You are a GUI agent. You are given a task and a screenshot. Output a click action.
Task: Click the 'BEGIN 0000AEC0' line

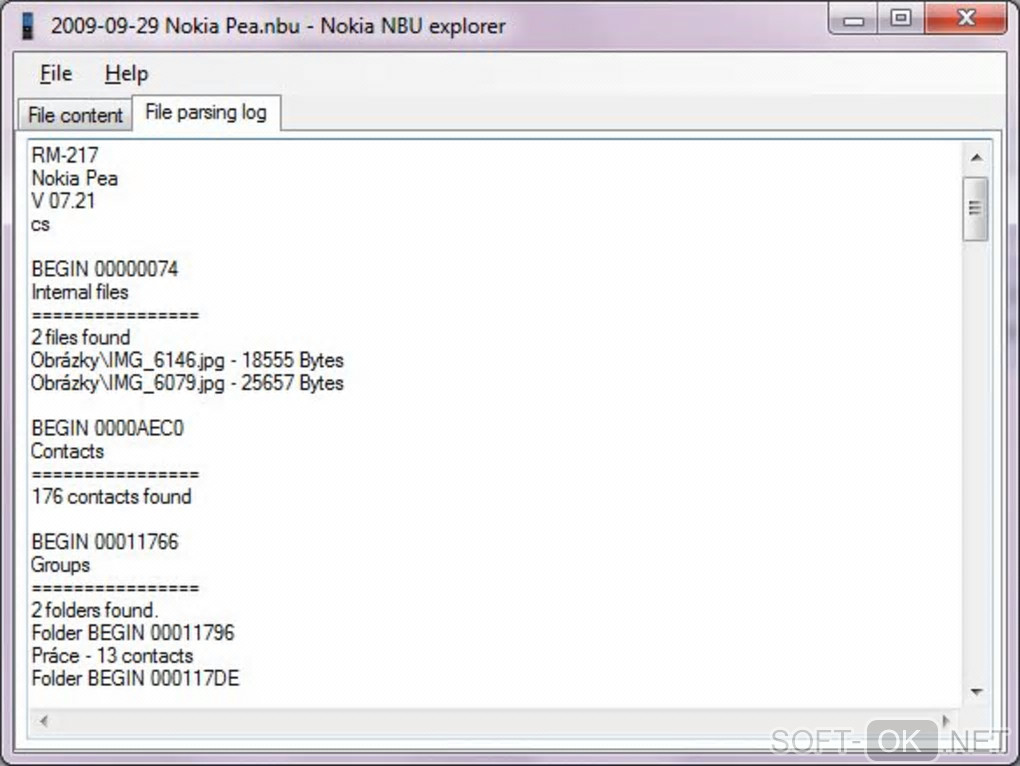point(107,429)
